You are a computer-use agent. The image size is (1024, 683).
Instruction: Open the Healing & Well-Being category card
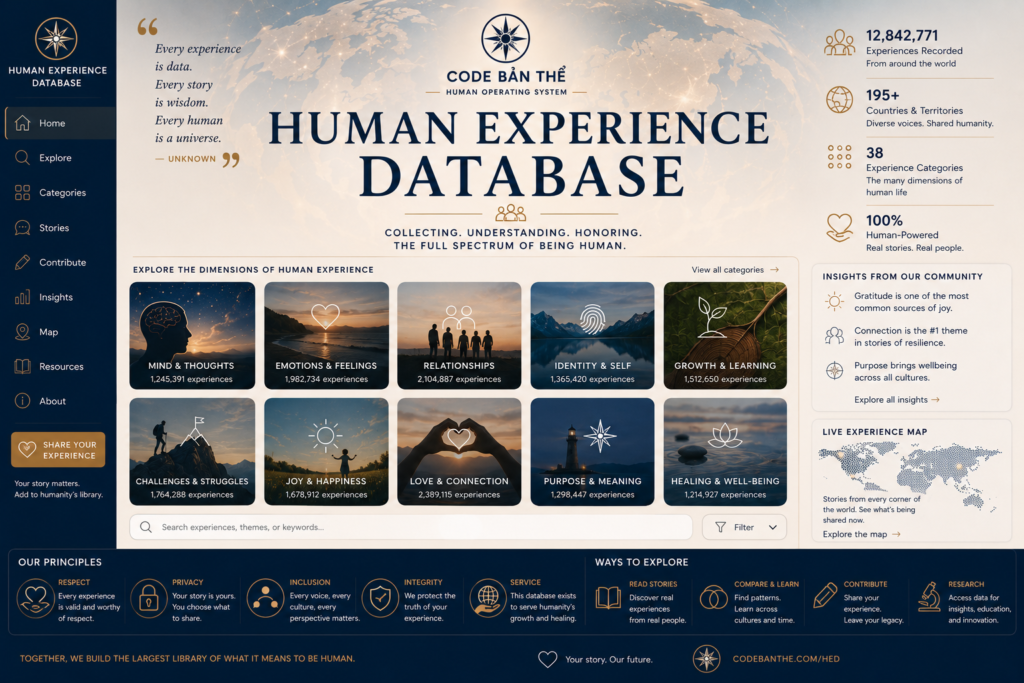coord(725,452)
